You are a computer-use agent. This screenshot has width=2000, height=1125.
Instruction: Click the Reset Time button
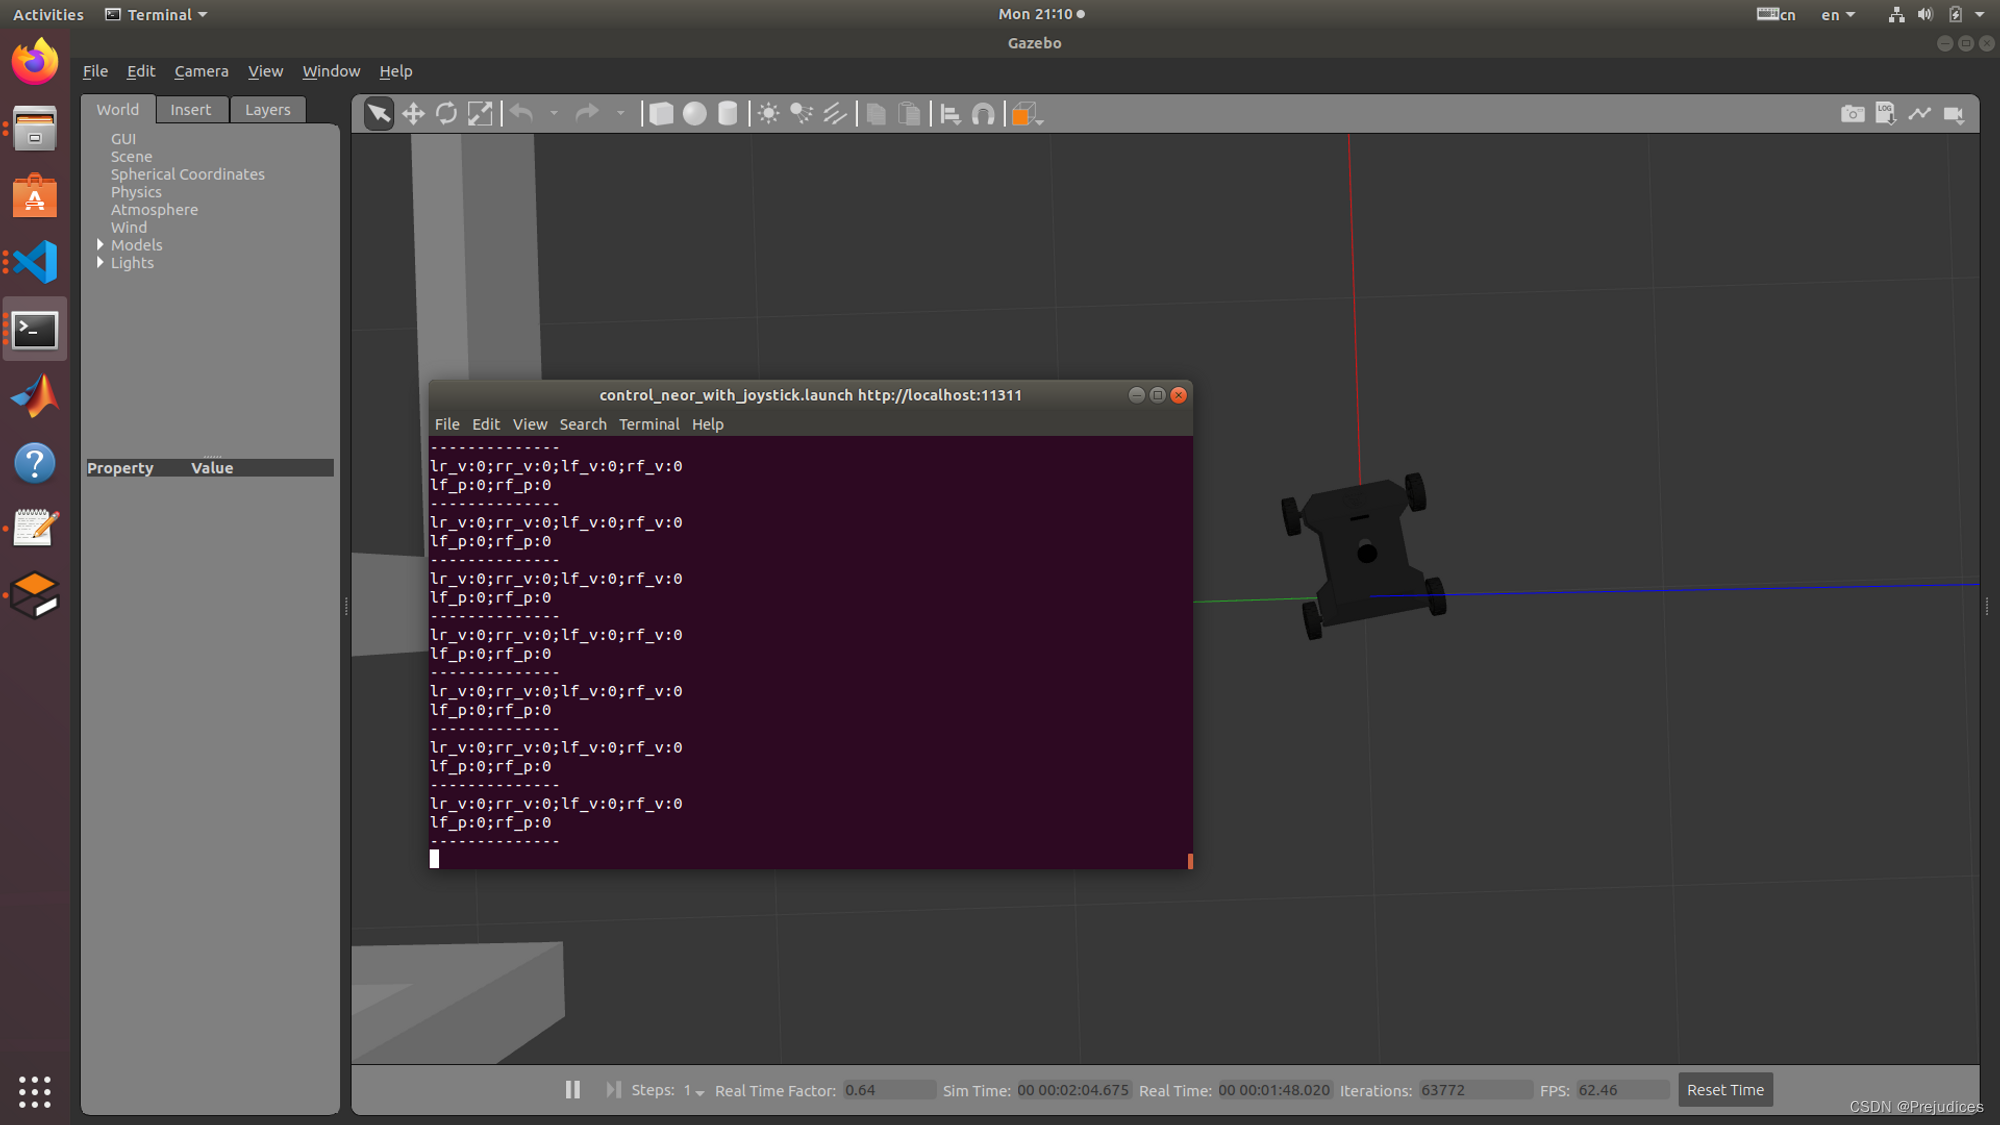pyautogui.click(x=1725, y=1089)
